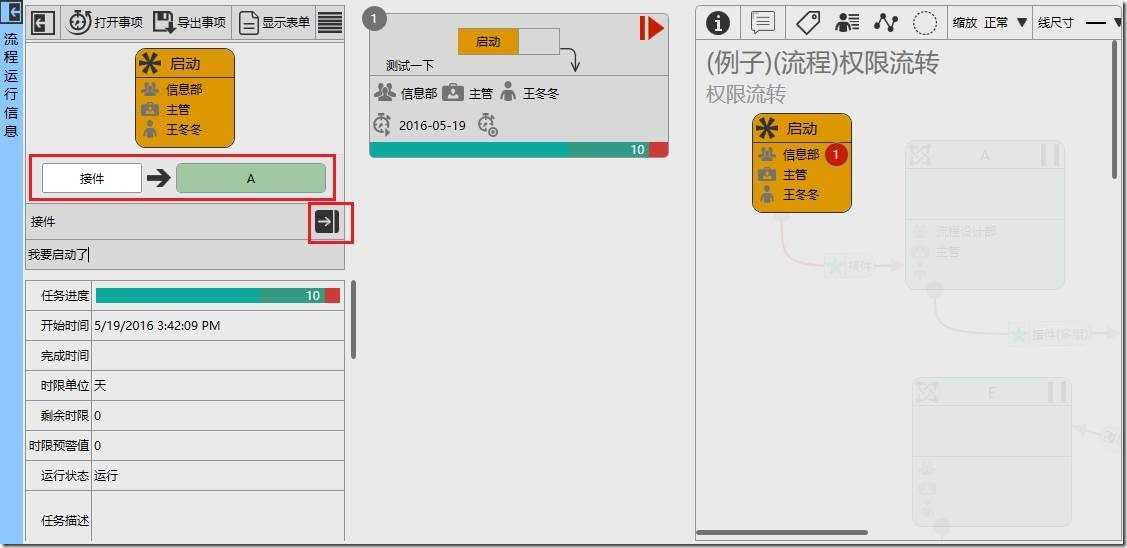
Task: Click the submit arrow icon beside 接件
Action: tap(327, 222)
